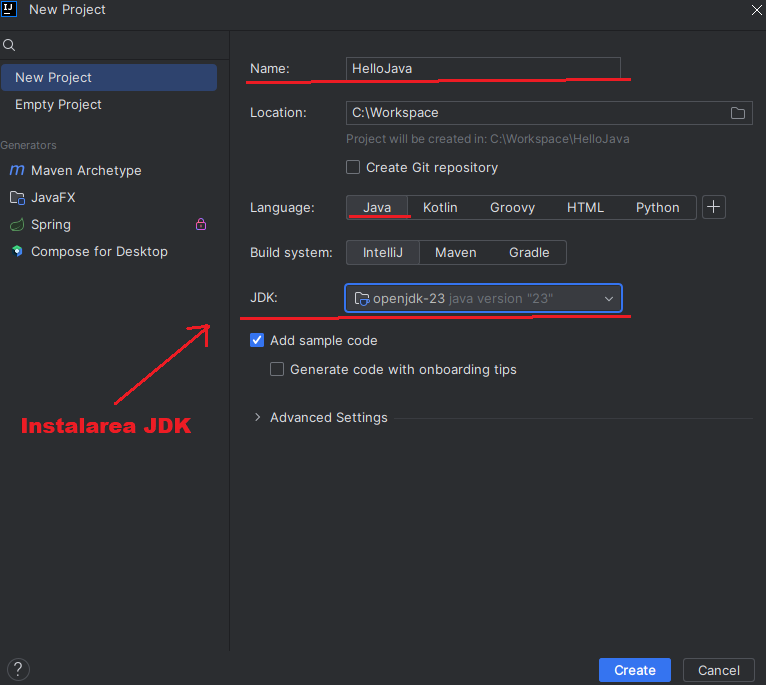This screenshot has height=685, width=766.
Task: Open the JDK openjdk-23 dropdown
Action: pyautogui.click(x=483, y=298)
